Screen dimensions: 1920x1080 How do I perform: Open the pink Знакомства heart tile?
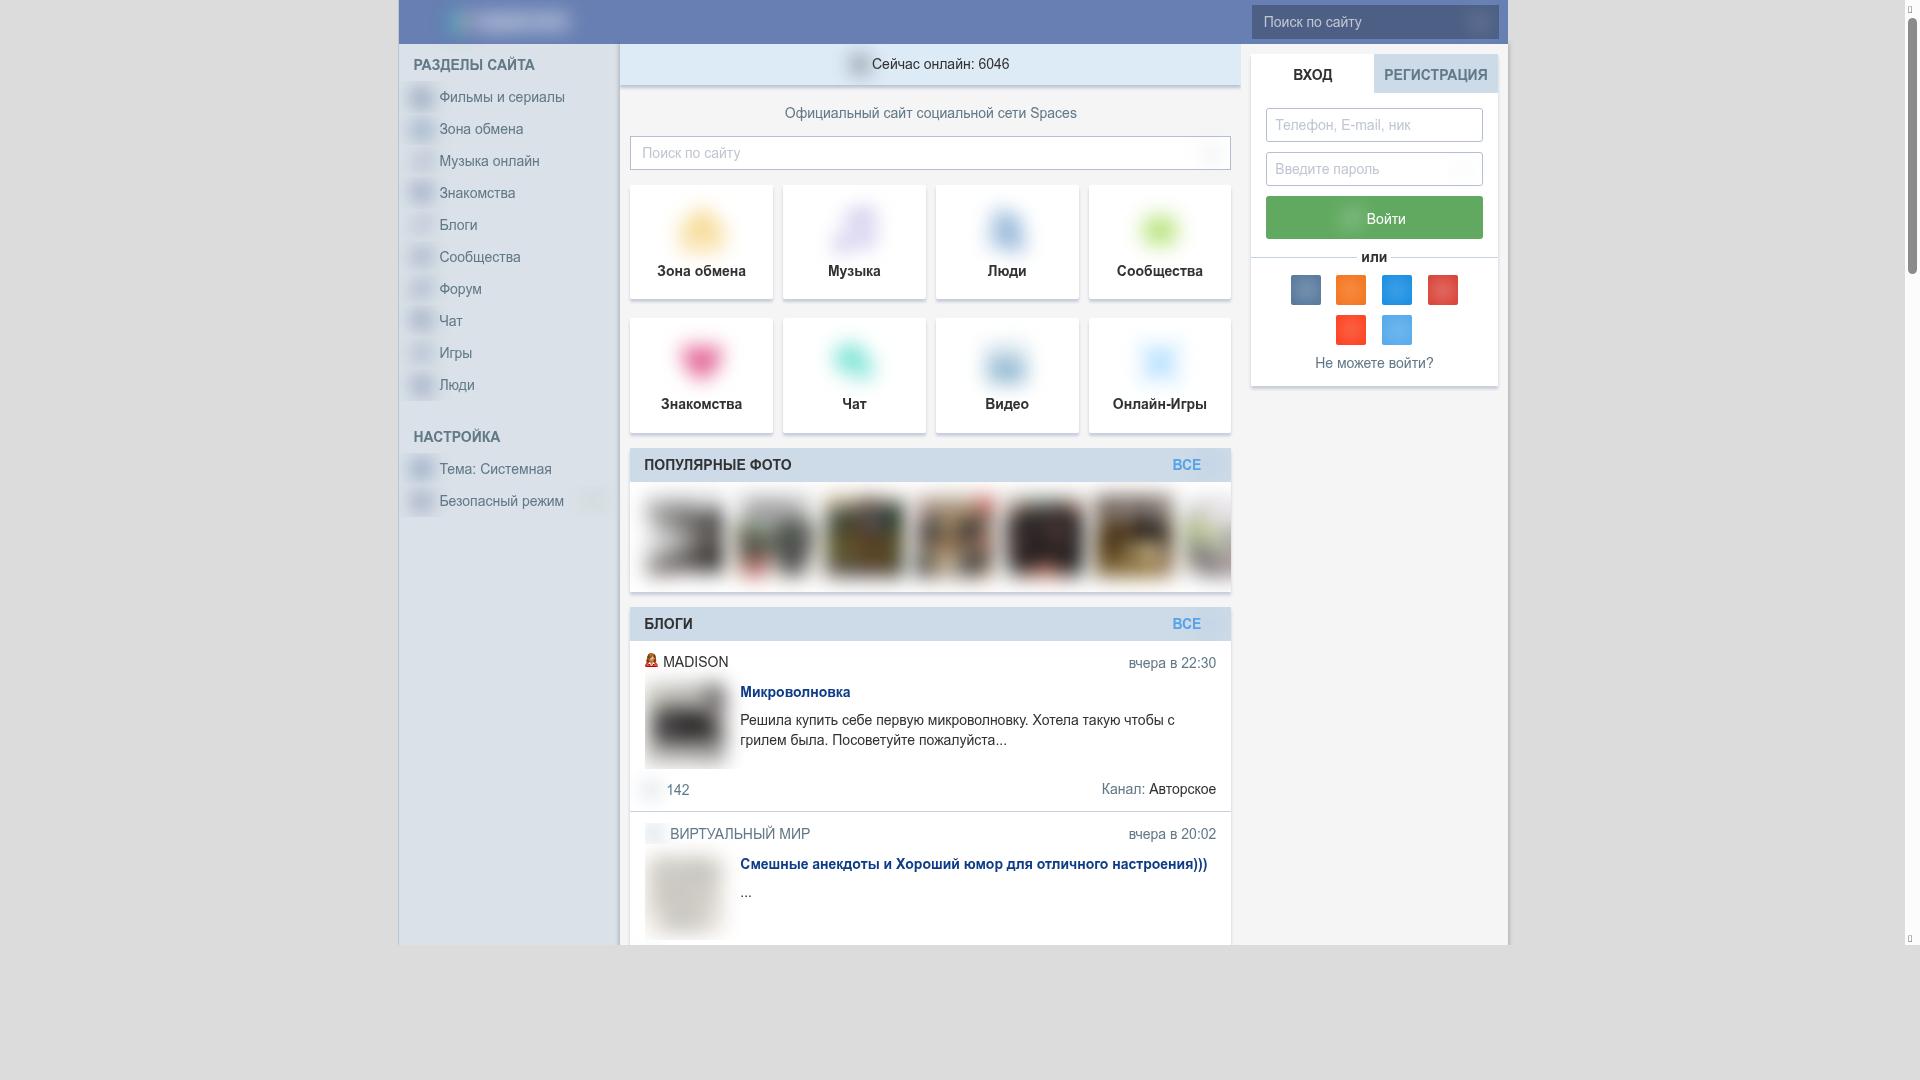click(x=701, y=361)
